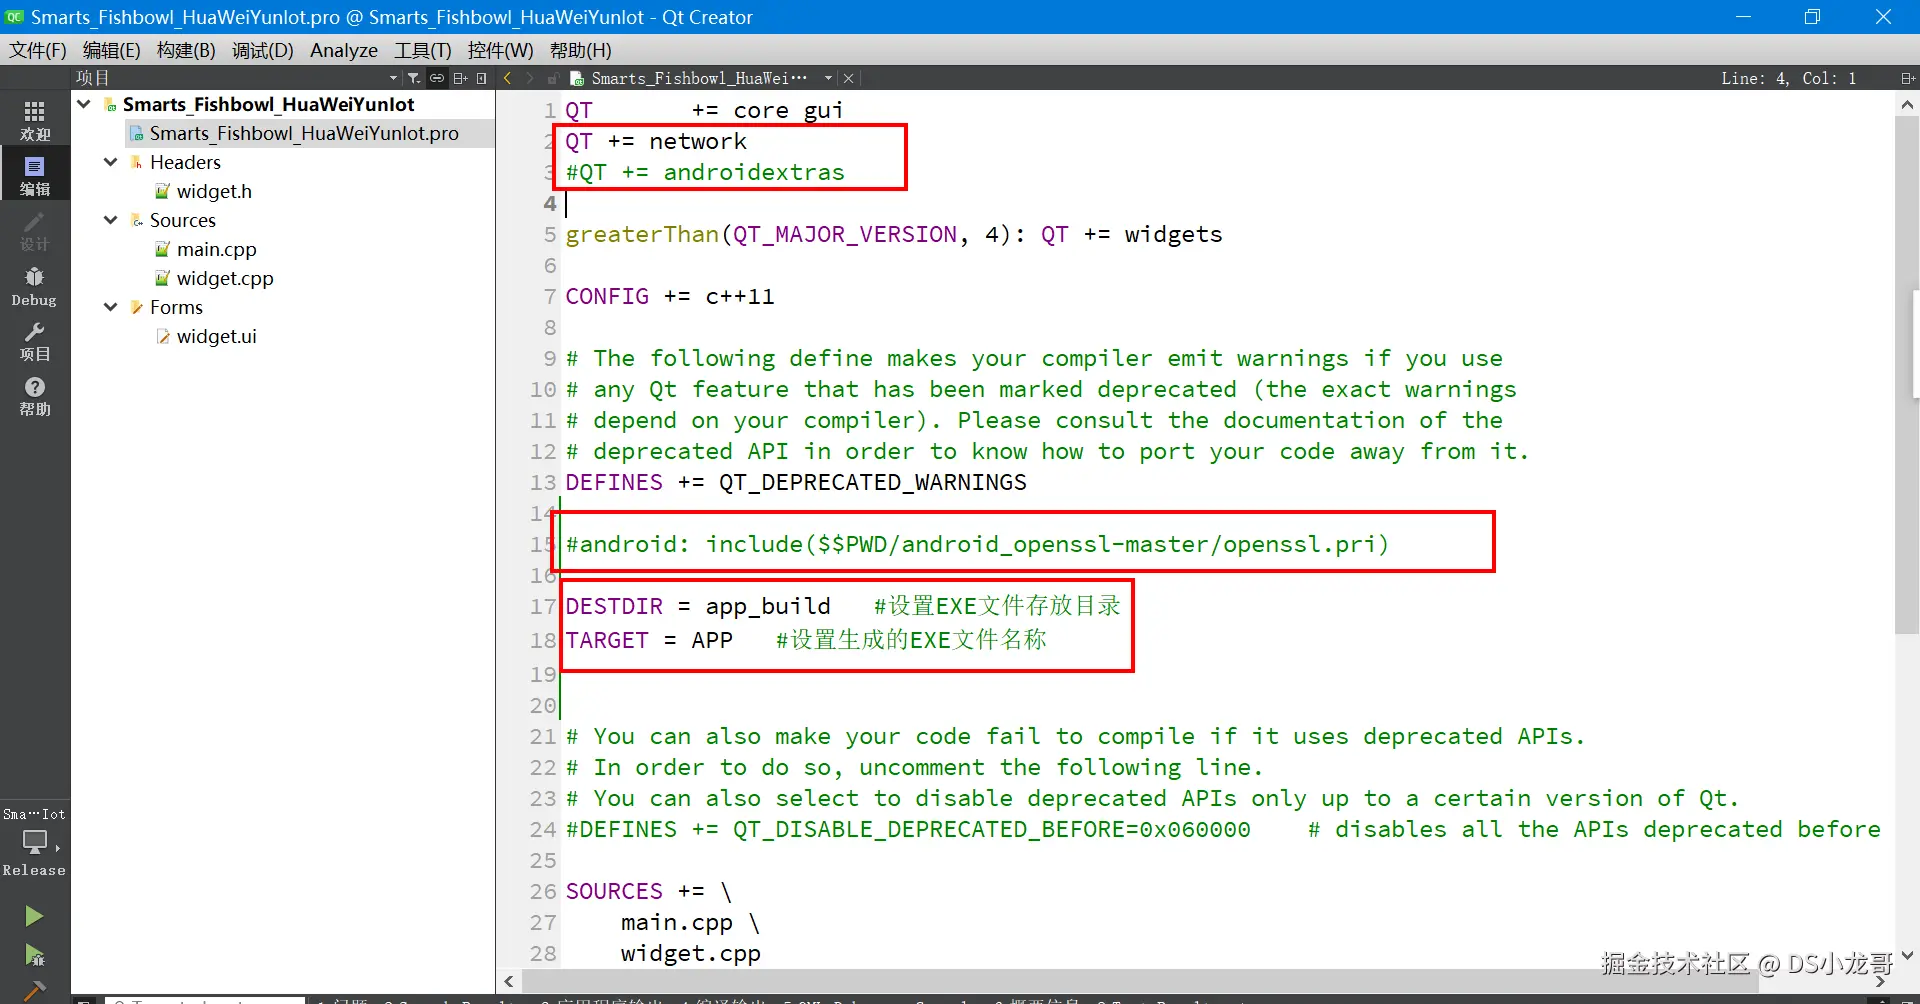The height and width of the screenshot is (1004, 1920).
Task: Open the 工具(T) menu
Action: click(x=423, y=50)
